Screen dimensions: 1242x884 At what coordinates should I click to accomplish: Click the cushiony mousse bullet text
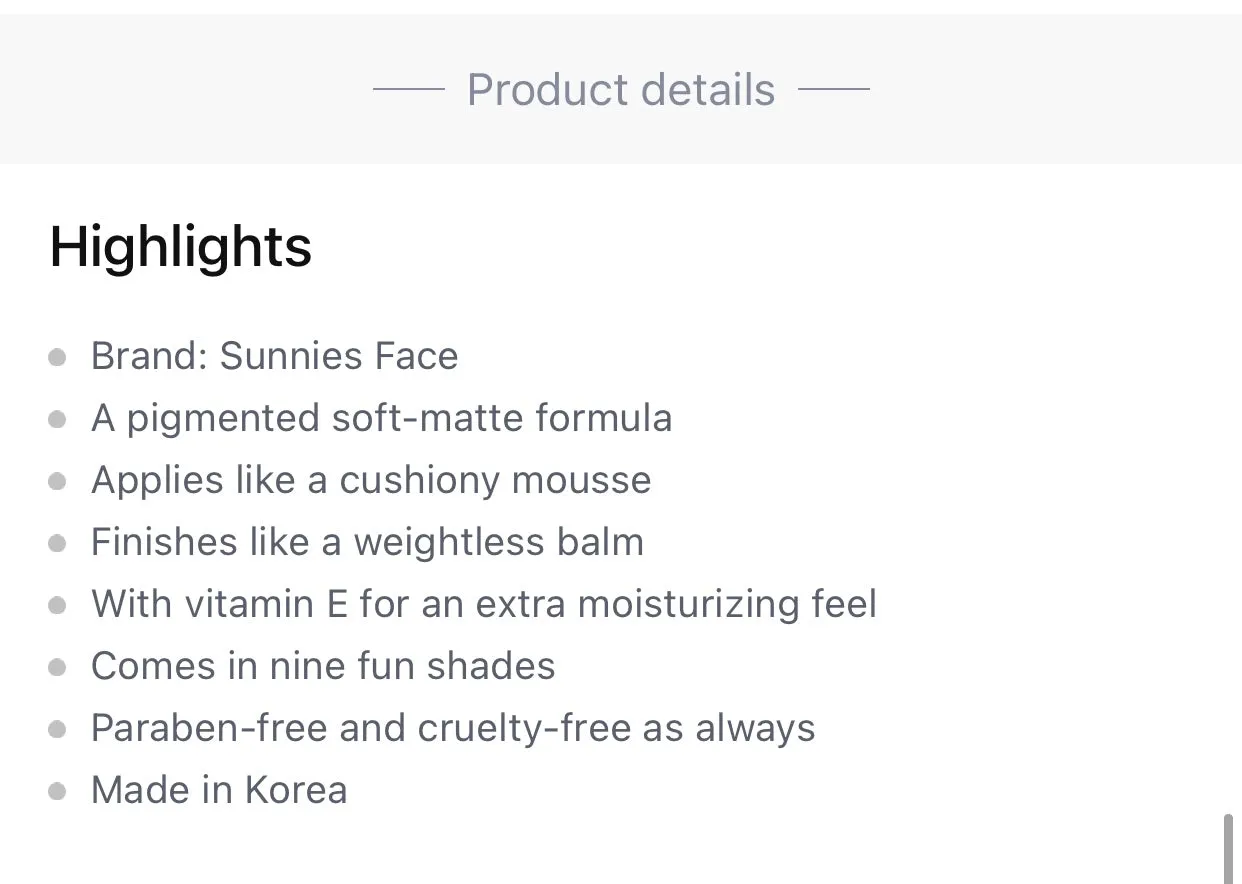[371, 480]
